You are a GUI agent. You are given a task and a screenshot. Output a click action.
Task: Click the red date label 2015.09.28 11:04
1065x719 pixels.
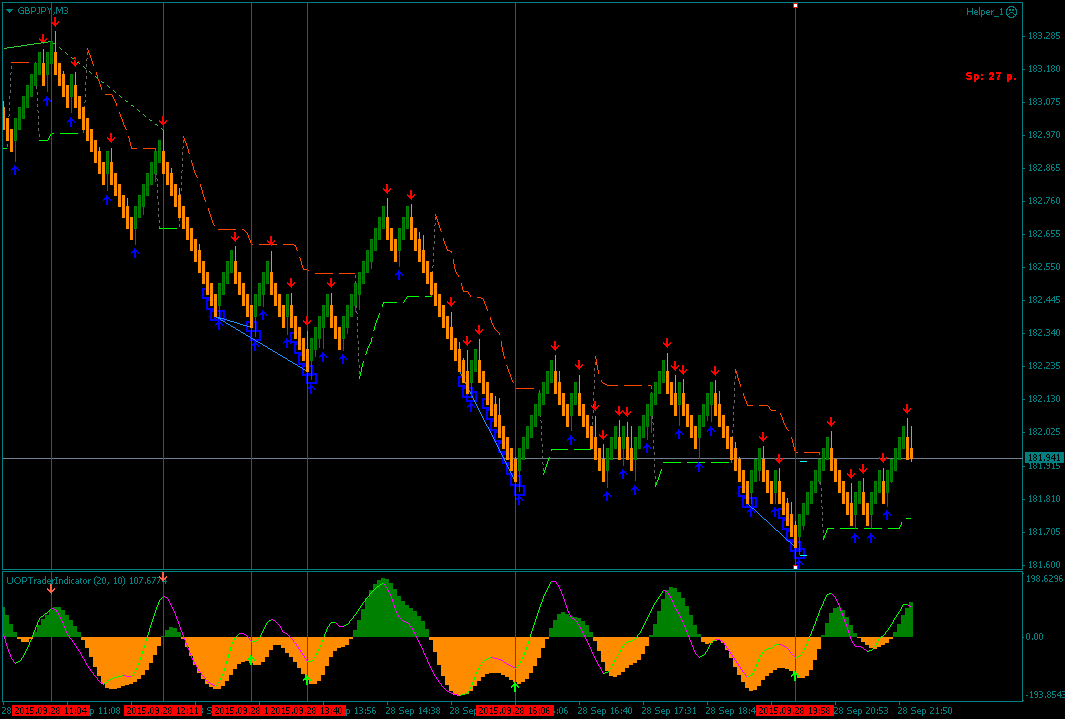(x=51, y=710)
